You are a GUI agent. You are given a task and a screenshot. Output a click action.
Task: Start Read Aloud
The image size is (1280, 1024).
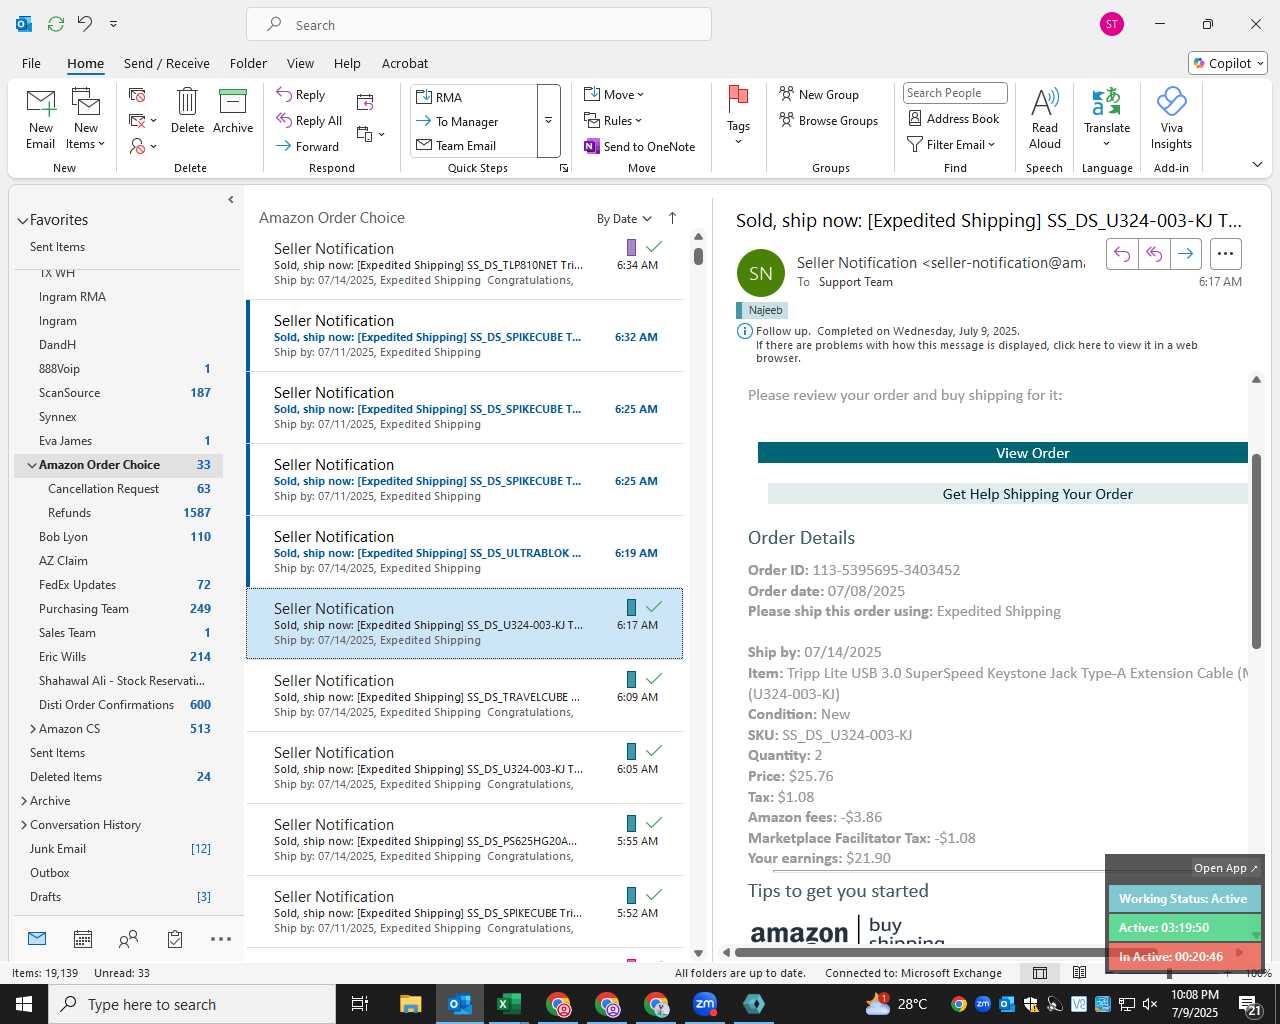1045,118
